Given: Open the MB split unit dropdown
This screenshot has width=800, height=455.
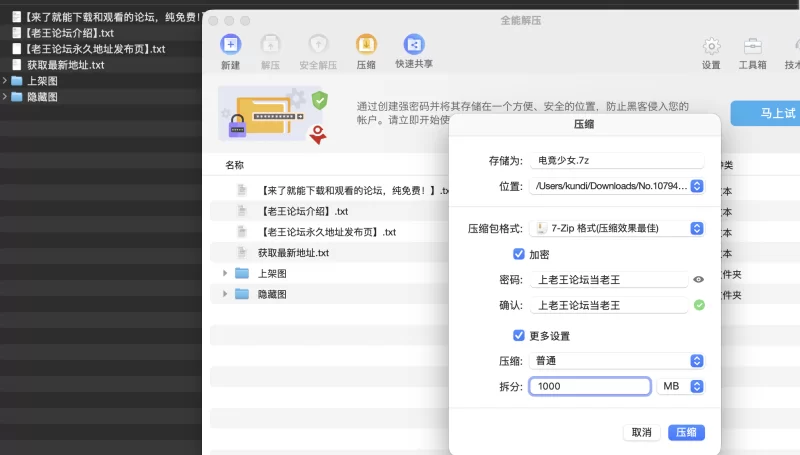Looking at the screenshot, I should pyautogui.click(x=697, y=386).
